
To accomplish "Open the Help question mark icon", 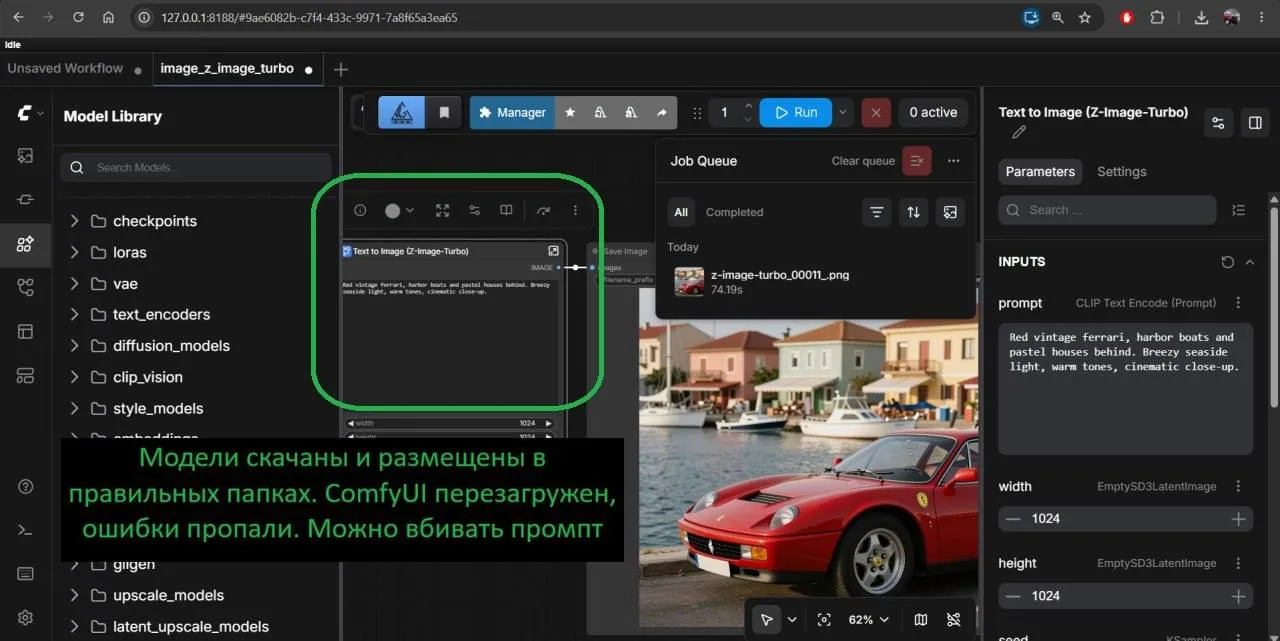I will click(25, 487).
